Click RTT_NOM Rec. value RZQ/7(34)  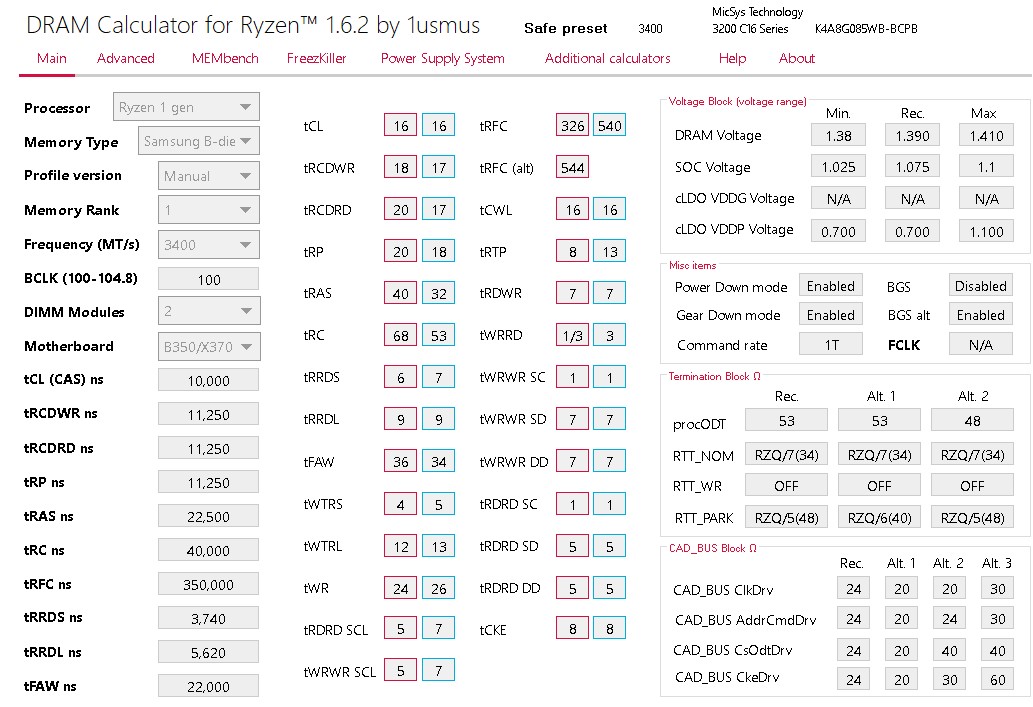787,455
